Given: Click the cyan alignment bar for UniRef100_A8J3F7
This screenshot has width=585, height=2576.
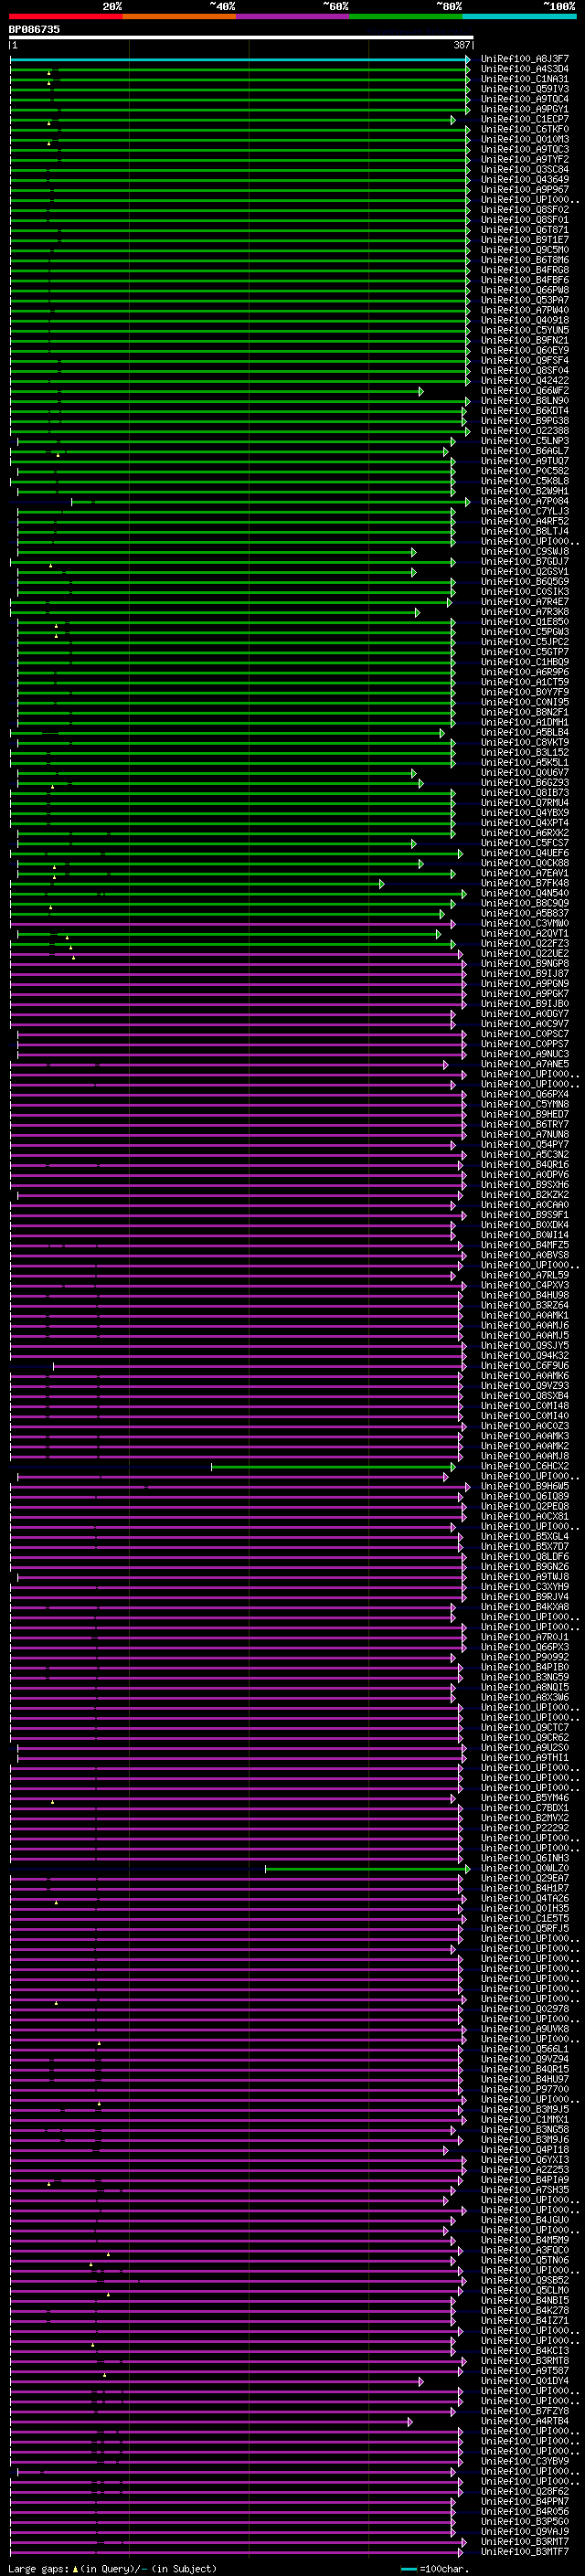Looking at the screenshot, I should click(240, 59).
